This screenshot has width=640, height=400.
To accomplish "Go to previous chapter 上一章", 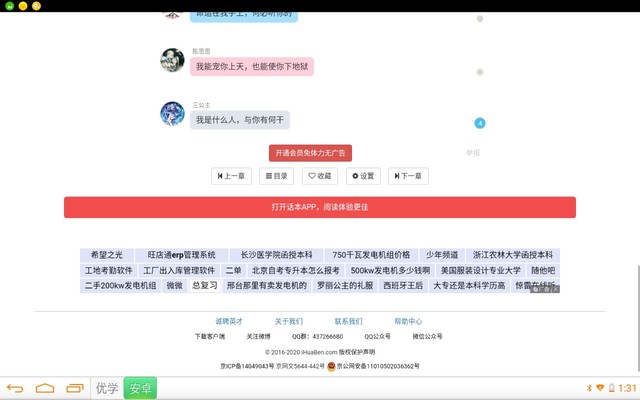I will pos(231,176).
